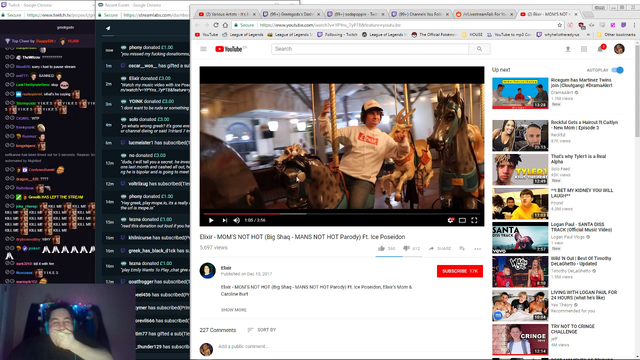Click the red Subscribe 17K button

460,271
